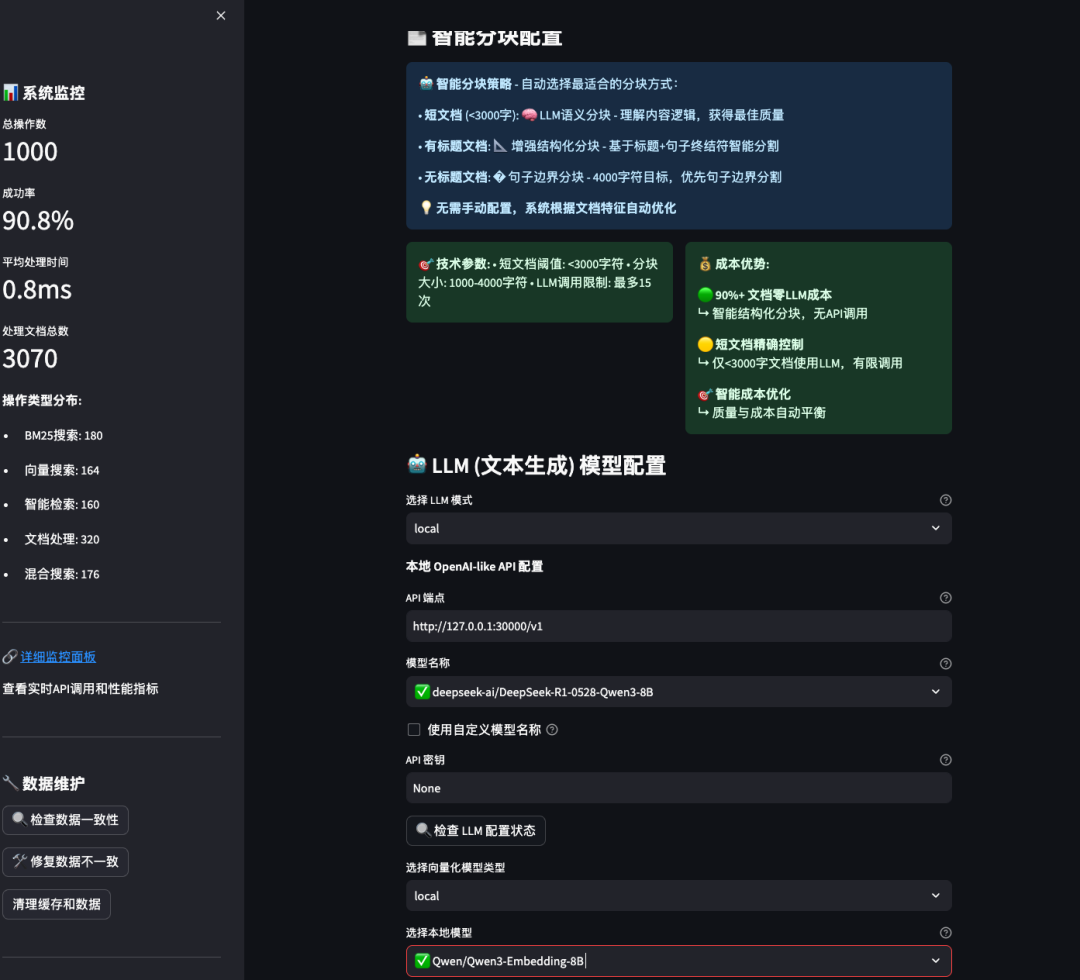The height and width of the screenshot is (980, 1080).
Task: Click the magnifier icon on 检查LLM配置状态
Action: tap(425, 830)
